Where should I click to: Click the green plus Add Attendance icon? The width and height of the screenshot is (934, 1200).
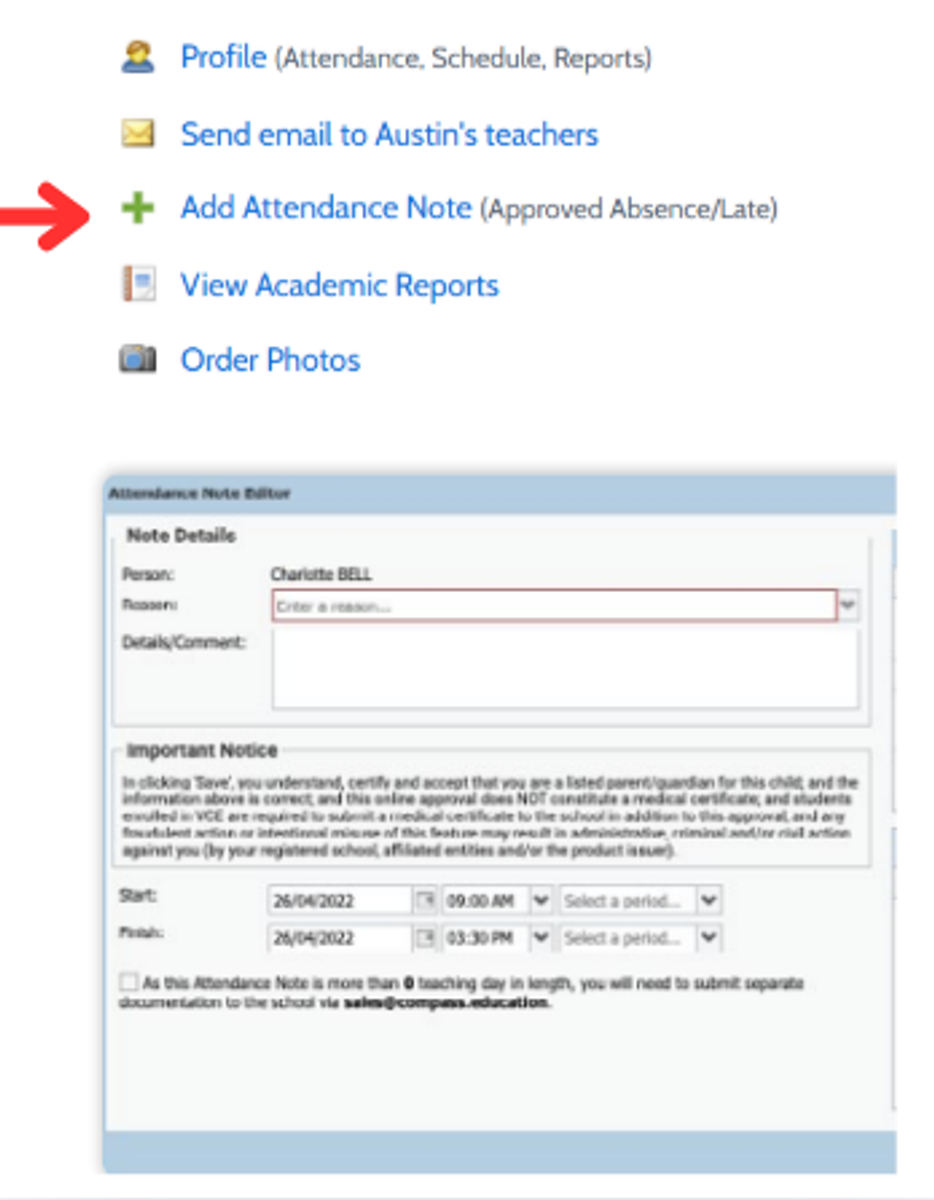click(137, 209)
